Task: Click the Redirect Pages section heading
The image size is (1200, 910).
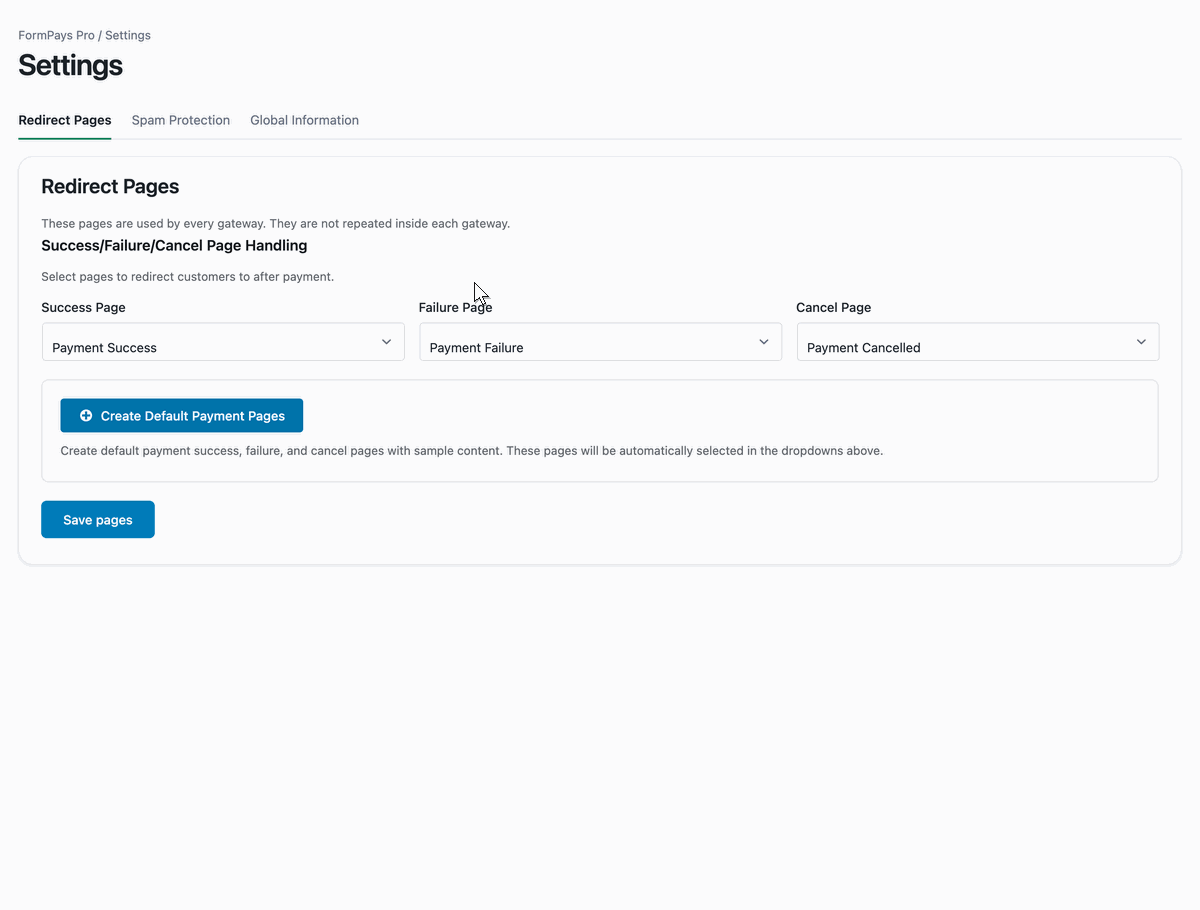Action: (x=110, y=187)
